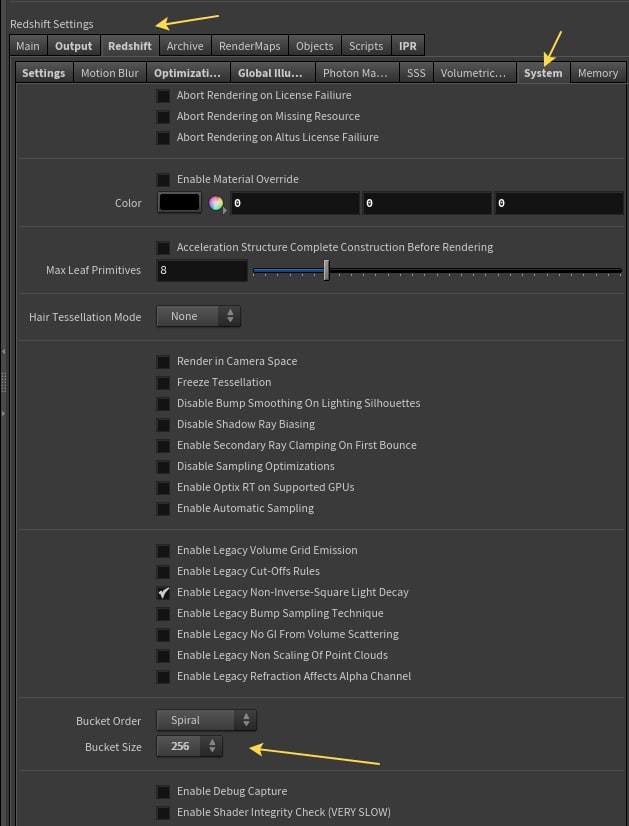Open the Objects tab

click(314, 46)
